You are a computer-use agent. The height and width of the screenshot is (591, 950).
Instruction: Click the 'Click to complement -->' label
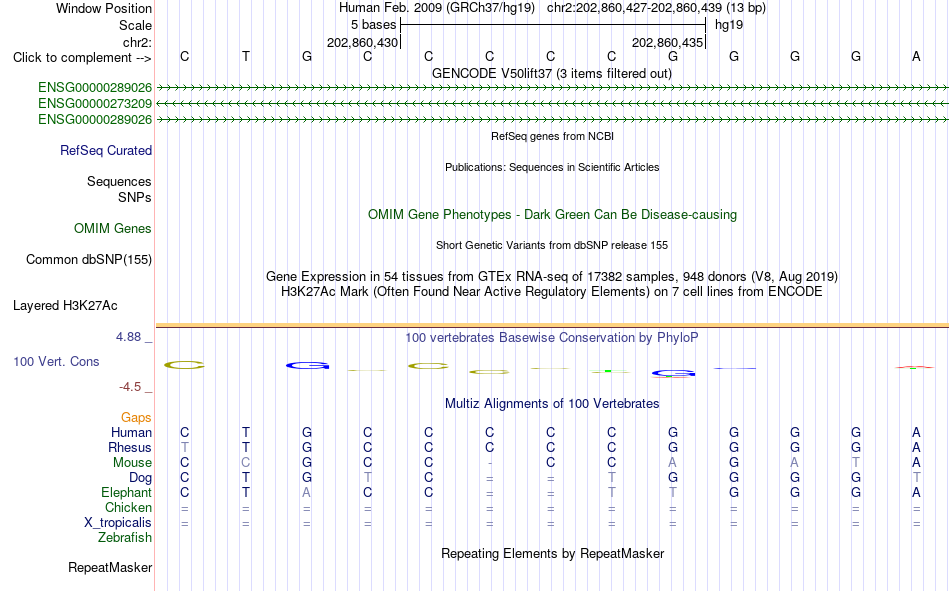[x=82, y=58]
